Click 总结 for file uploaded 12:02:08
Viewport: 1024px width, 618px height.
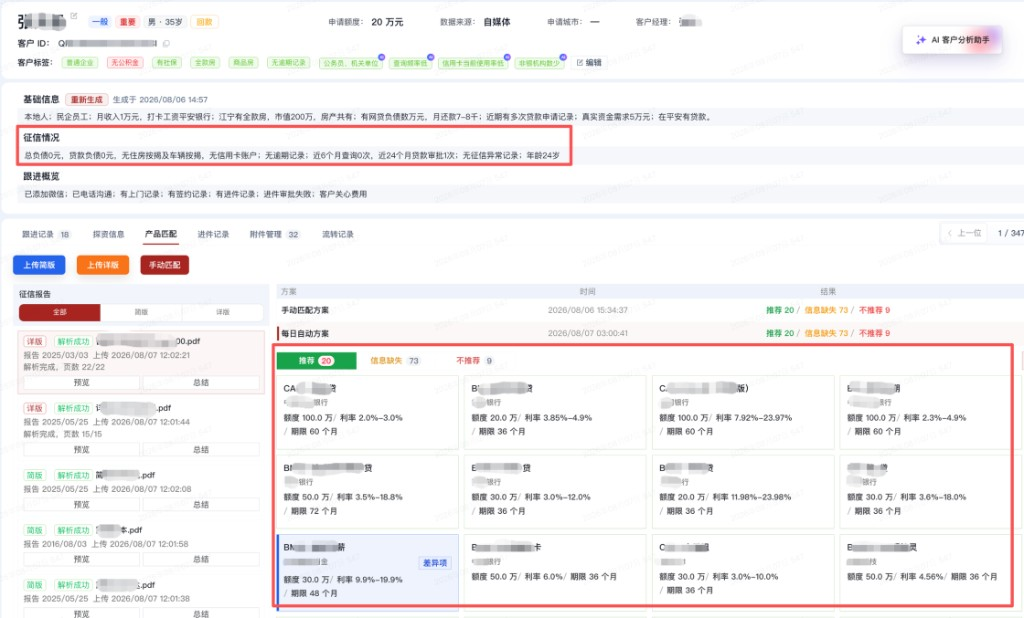[x=201, y=504]
